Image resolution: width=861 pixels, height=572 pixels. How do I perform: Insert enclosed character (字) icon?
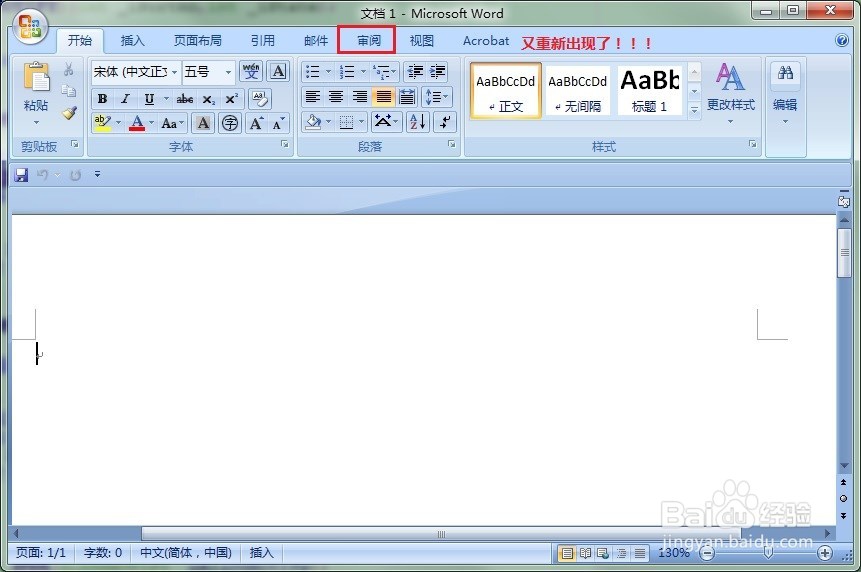pos(230,123)
